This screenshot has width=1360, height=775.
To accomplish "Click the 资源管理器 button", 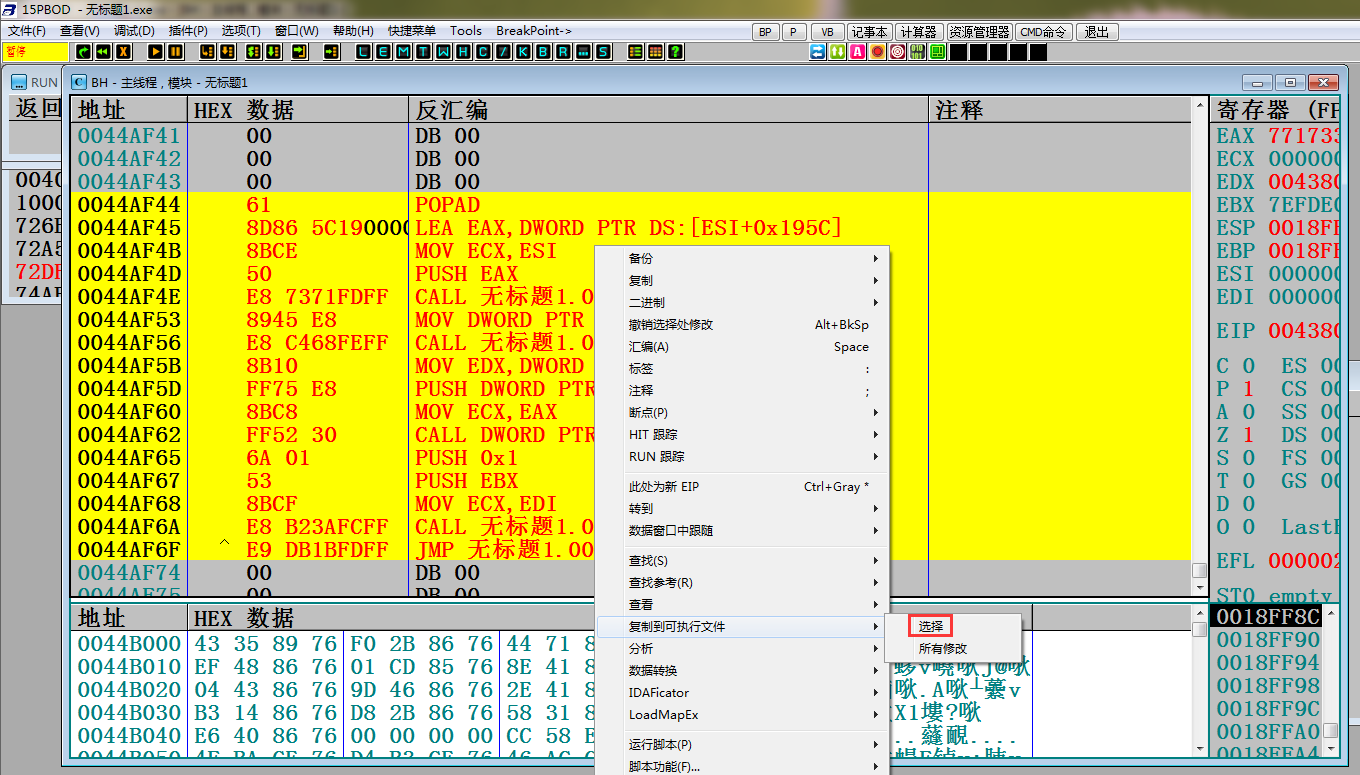I will coord(980,32).
